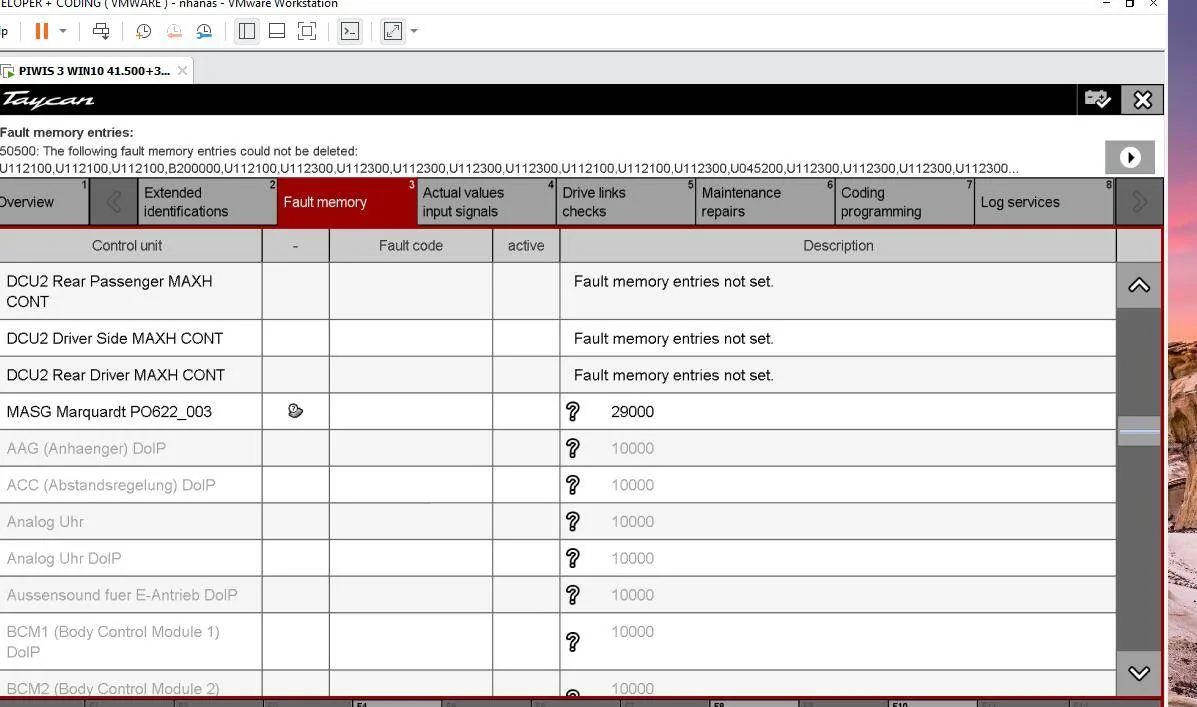Click the question mark icon beside 29000

[x=573, y=412]
